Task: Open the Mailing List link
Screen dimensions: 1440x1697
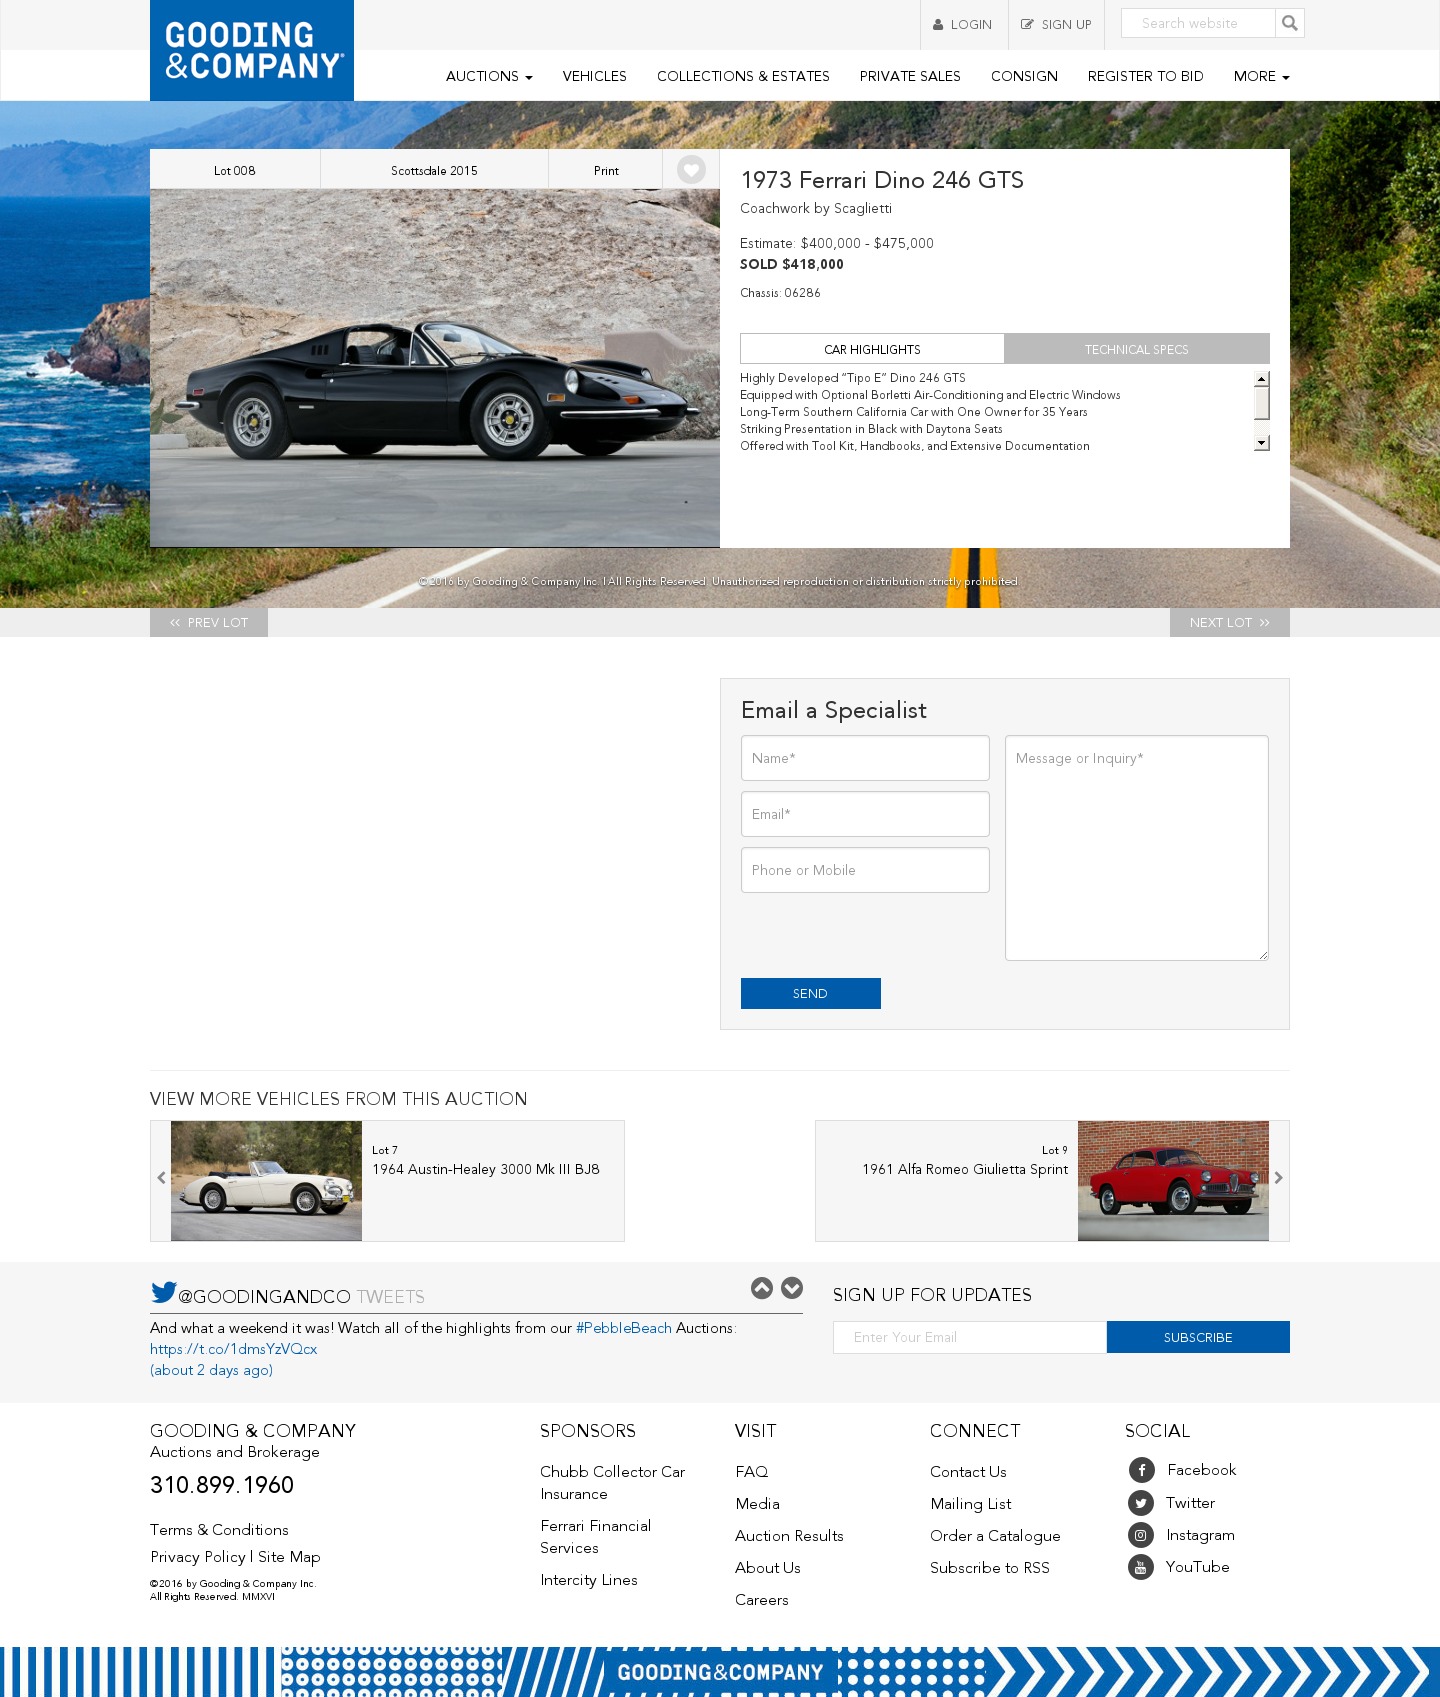Action: point(971,1504)
